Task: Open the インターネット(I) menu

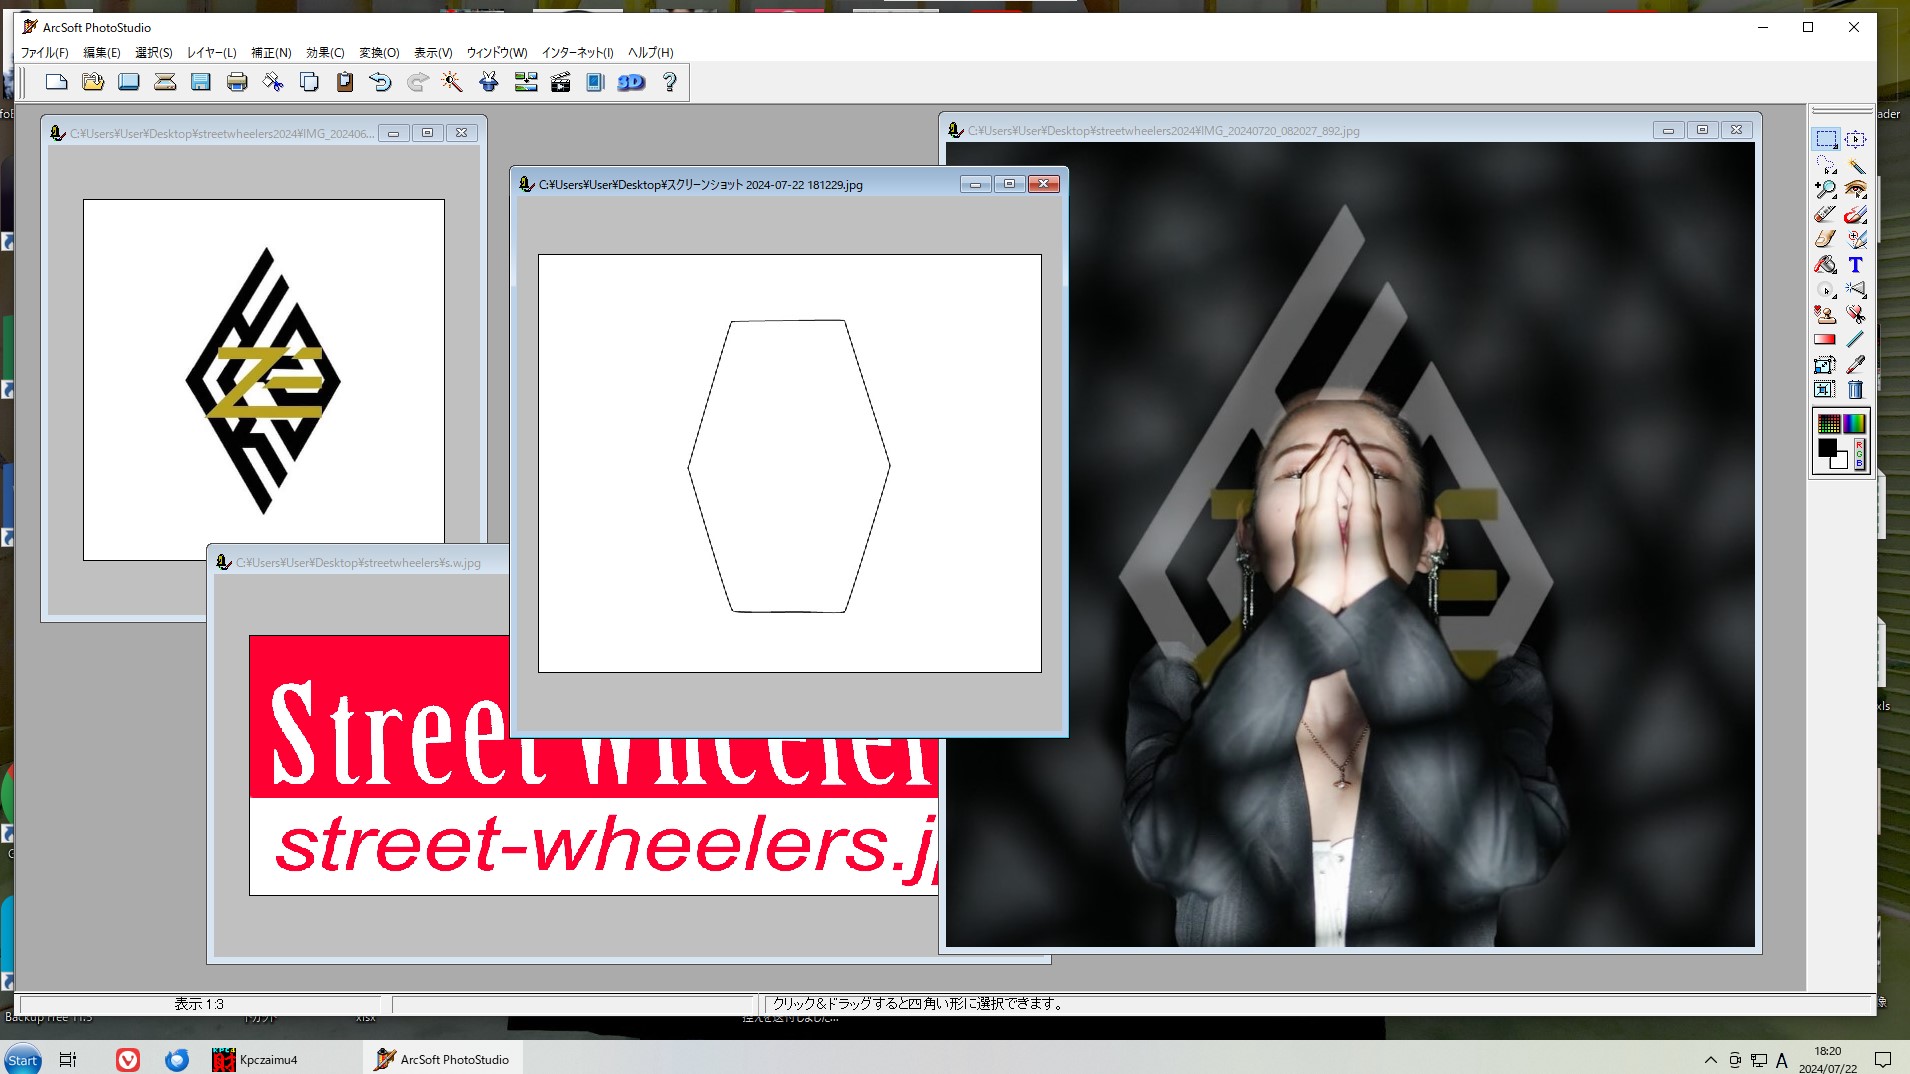Action: pyautogui.click(x=578, y=53)
